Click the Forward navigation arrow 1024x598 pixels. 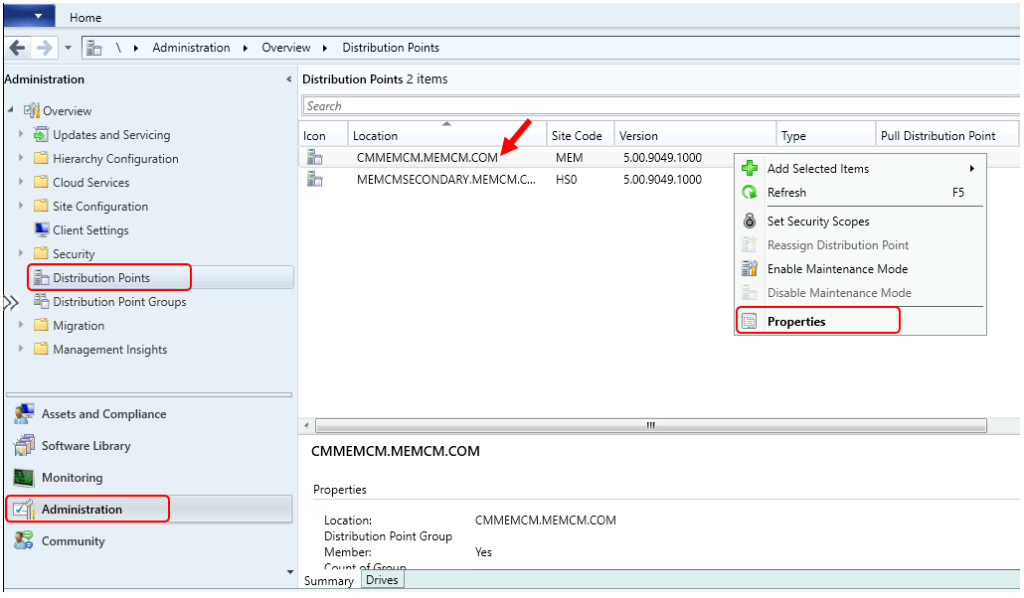tap(44, 48)
